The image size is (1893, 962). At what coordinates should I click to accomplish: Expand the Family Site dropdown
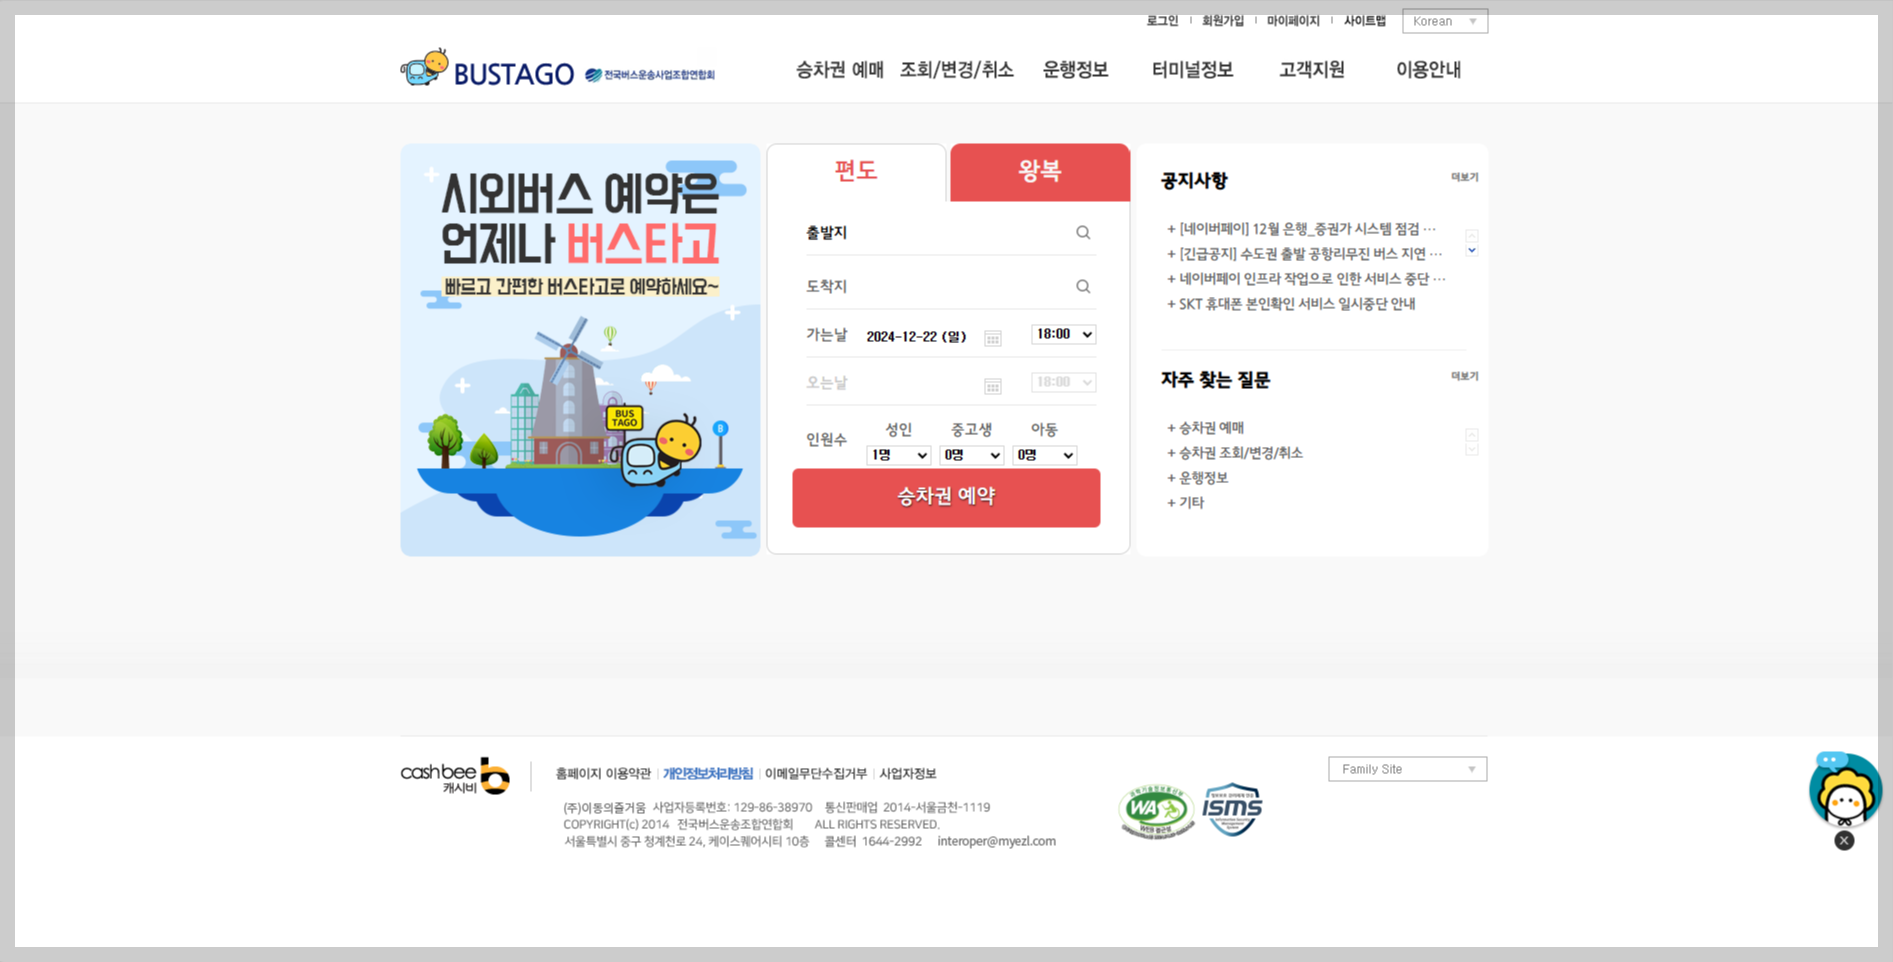click(x=1406, y=768)
